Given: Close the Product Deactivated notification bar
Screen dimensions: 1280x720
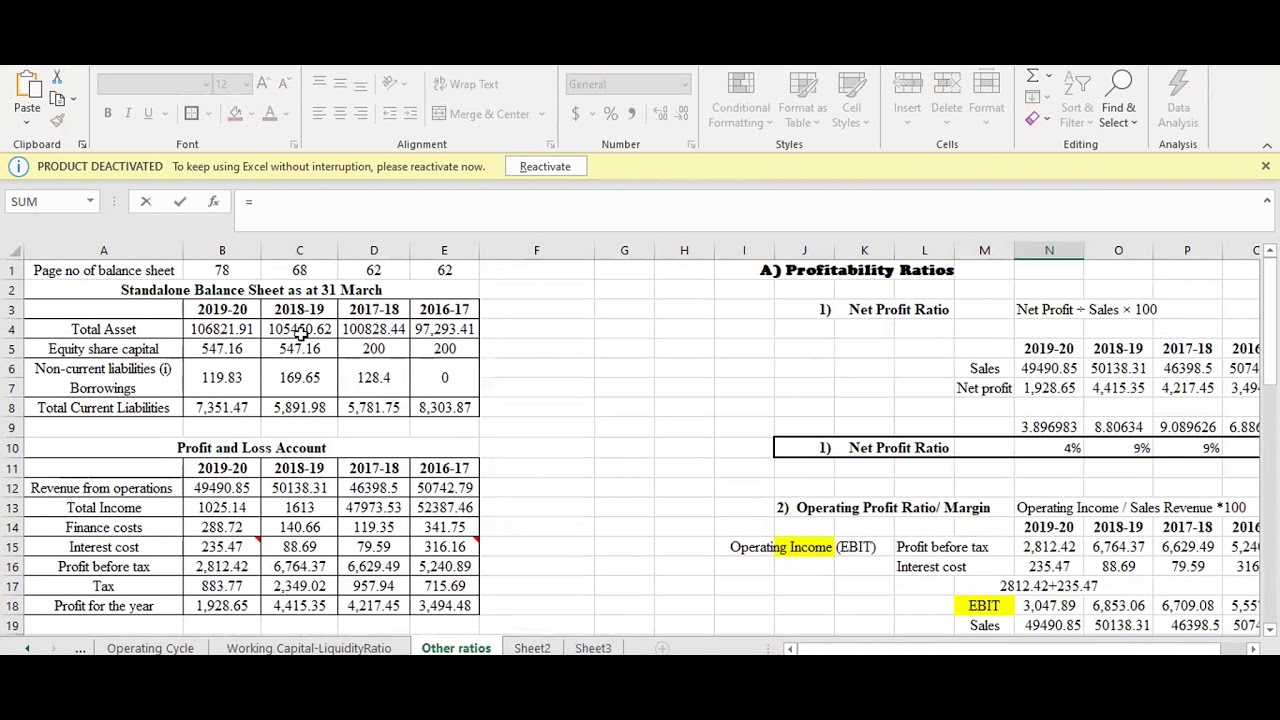Looking at the screenshot, I should [1265, 167].
